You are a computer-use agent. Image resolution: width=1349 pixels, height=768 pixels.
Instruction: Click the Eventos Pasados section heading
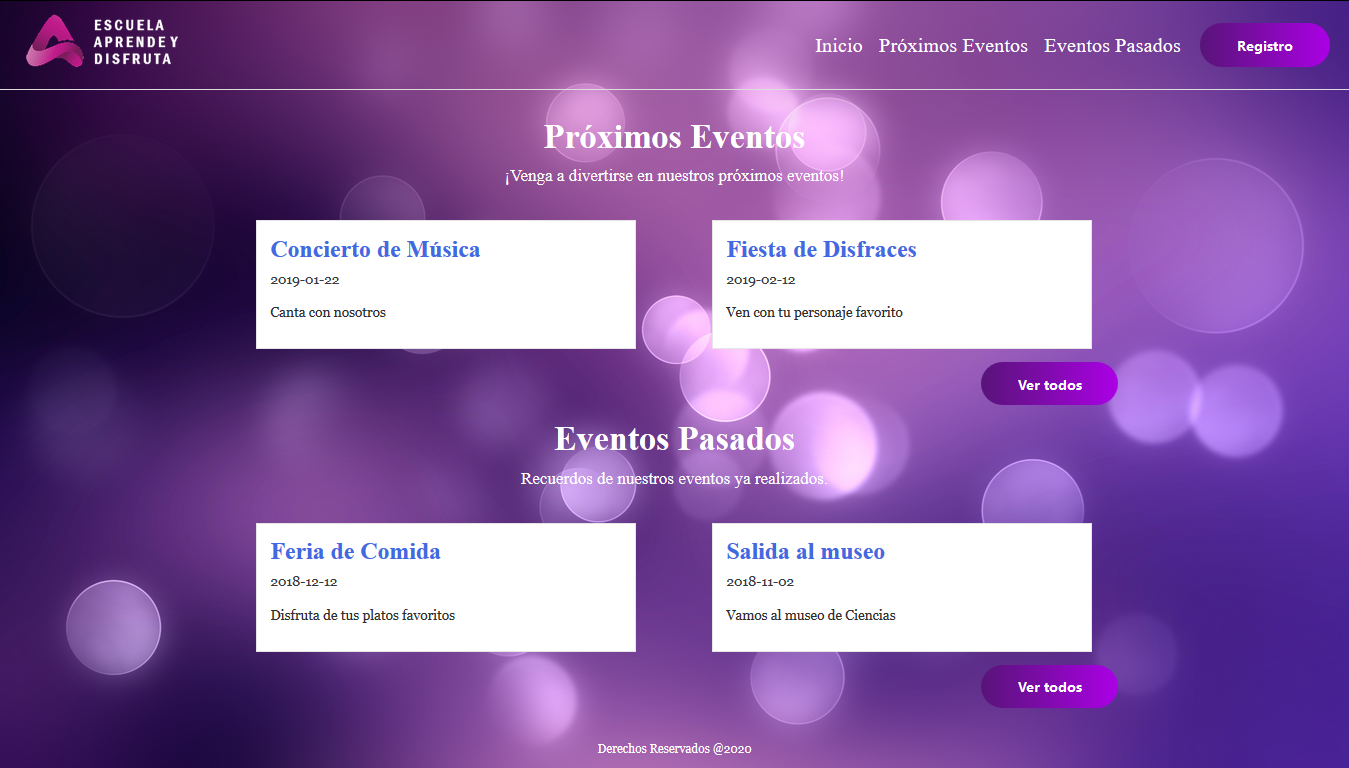[675, 438]
